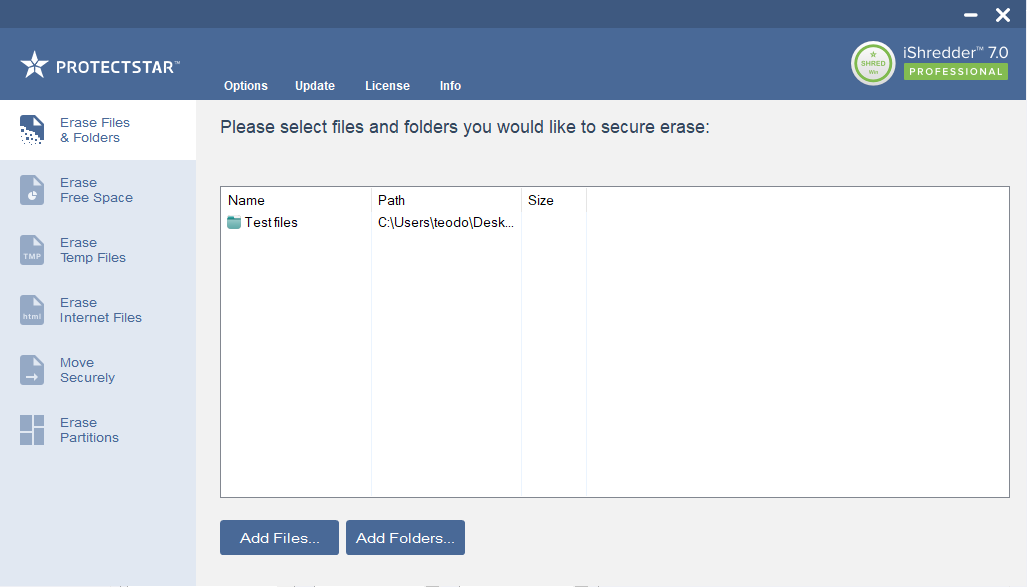Open the License menu

[x=387, y=86]
